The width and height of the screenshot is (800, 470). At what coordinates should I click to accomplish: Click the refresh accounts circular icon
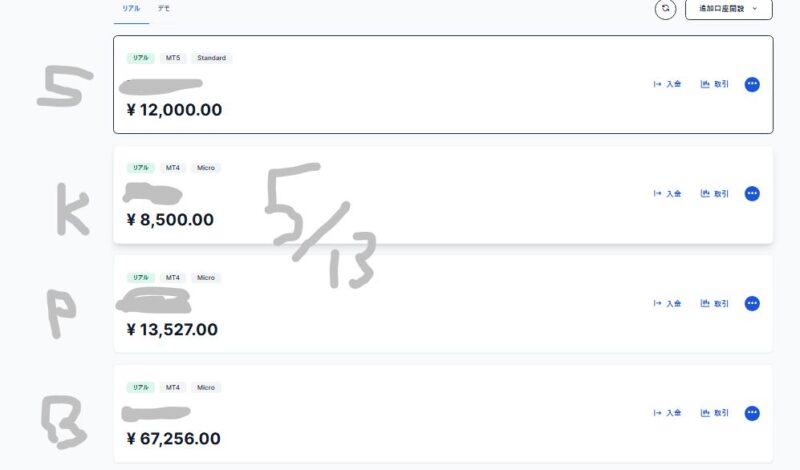coord(665,9)
